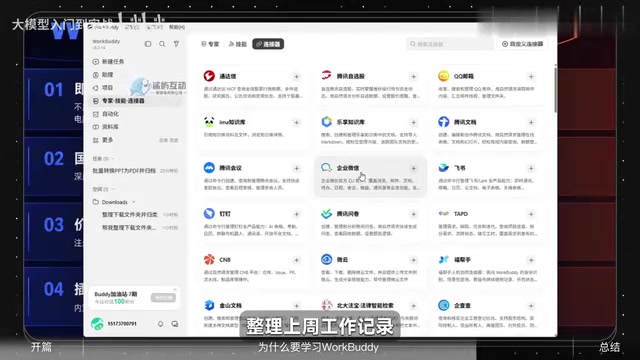The image size is (640, 360).
Task: Click the 微云 blue logo icon
Action: [x=327, y=259]
